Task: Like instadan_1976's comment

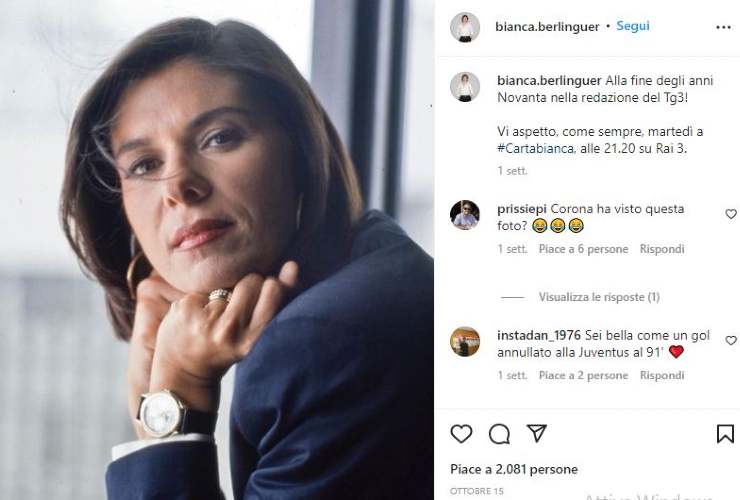Action: (731, 341)
